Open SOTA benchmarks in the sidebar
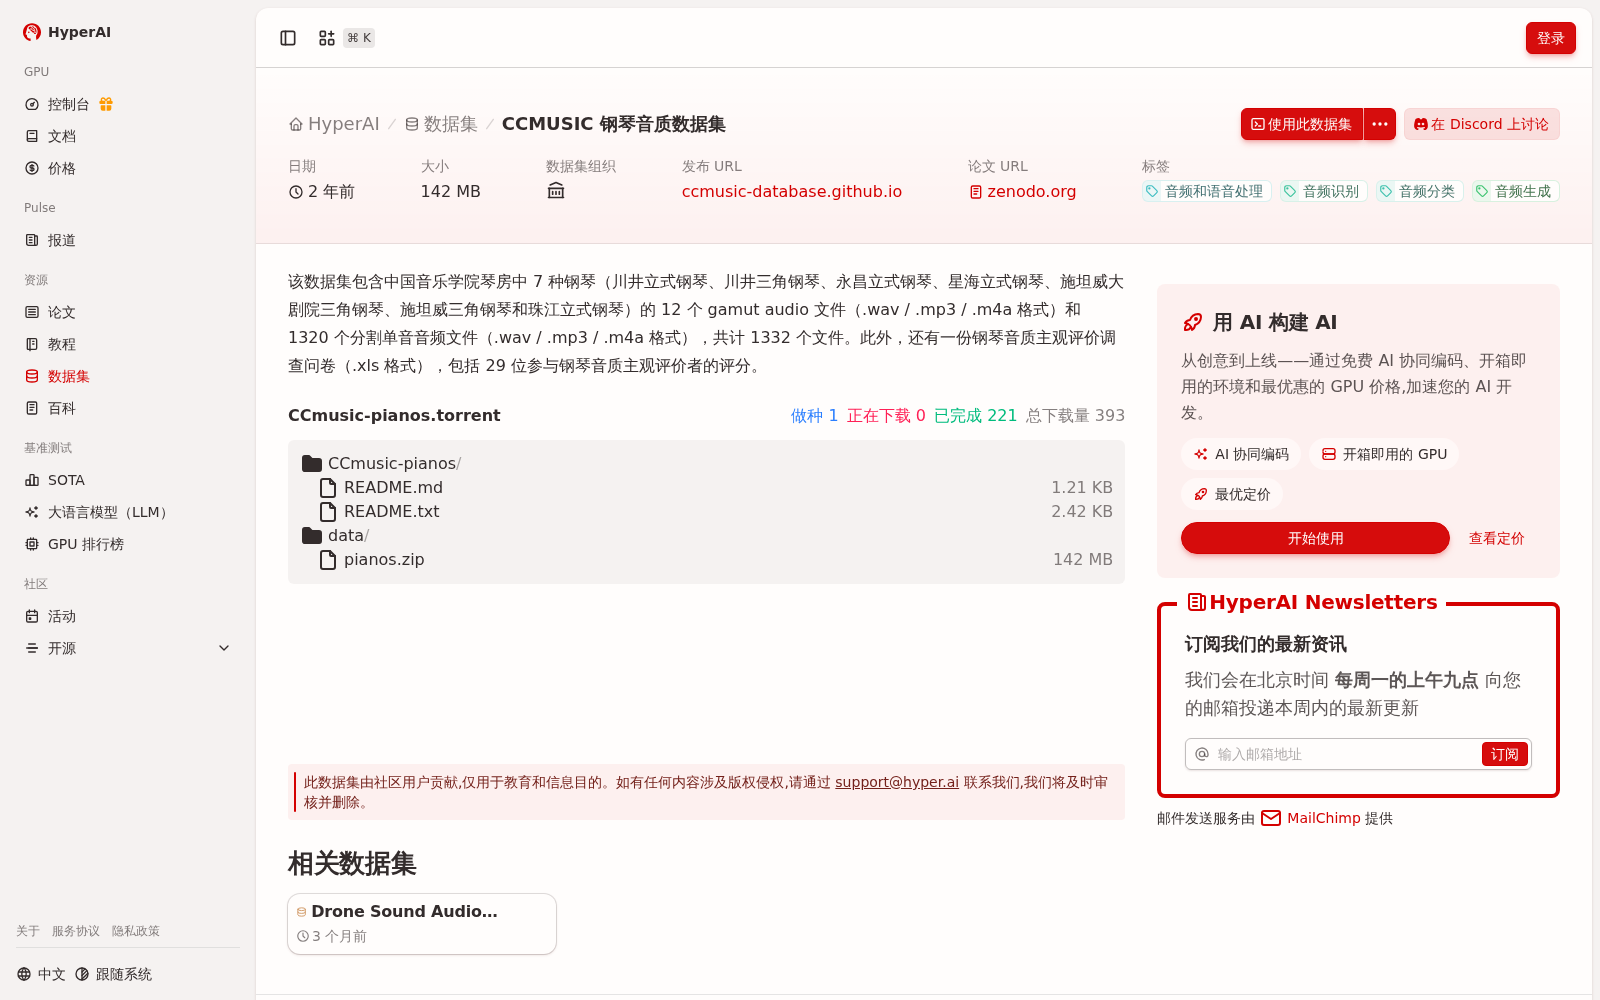The height and width of the screenshot is (1000, 1600). [66, 480]
